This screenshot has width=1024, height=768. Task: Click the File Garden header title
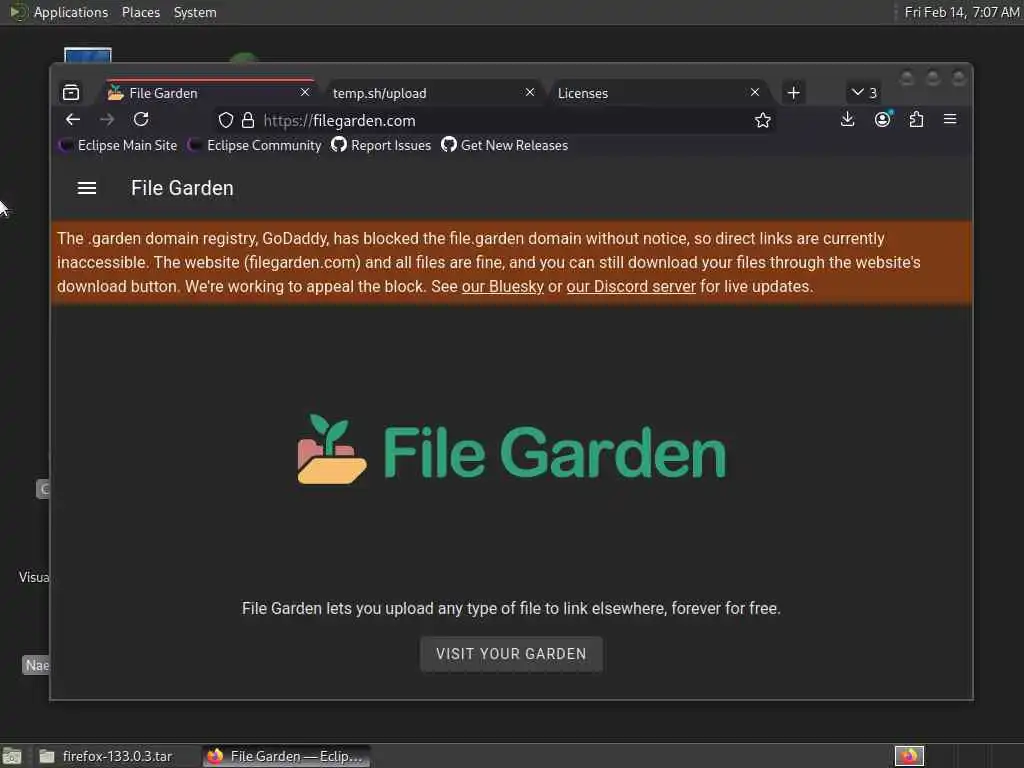tap(182, 188)
